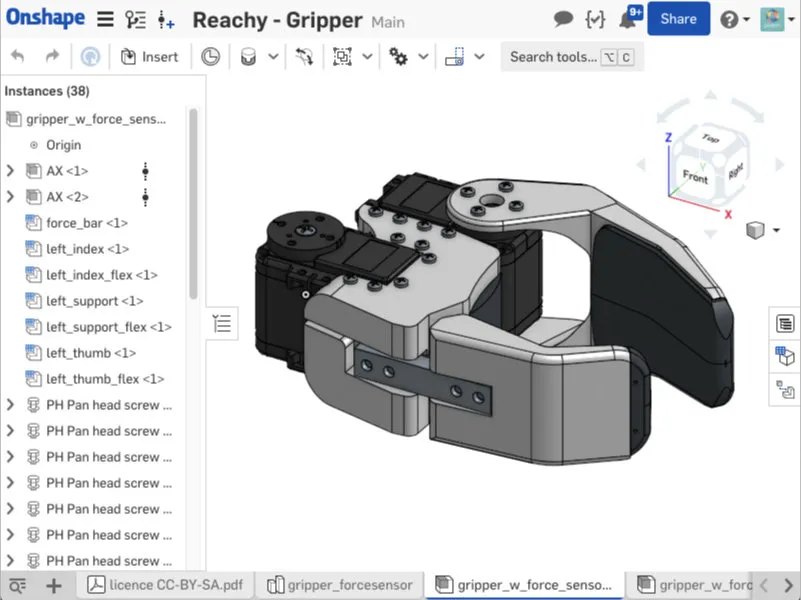Expand the AX <1> subassembly
Screen dimensions: 801x600
tap(10, 171)
